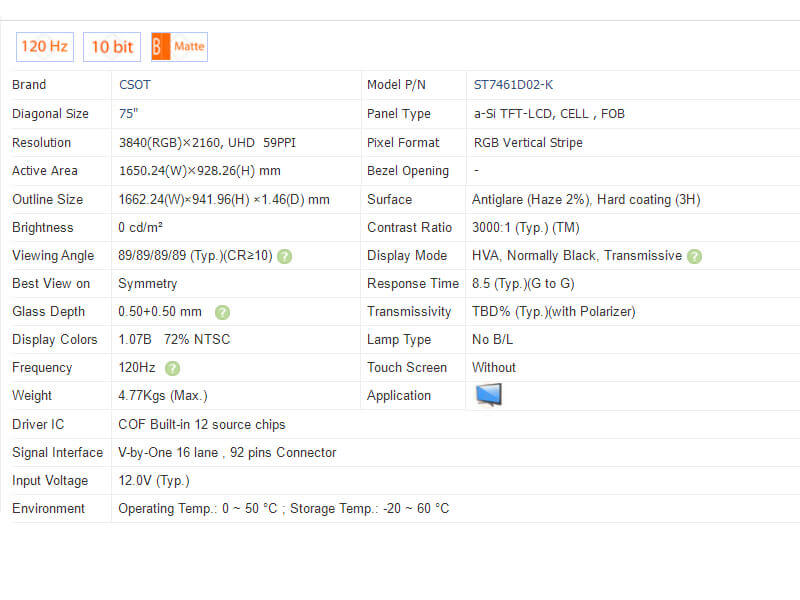This screenshot has height=600, width=800.
Task: Open help icon beside Viewing Angle value
Action: 285,256
